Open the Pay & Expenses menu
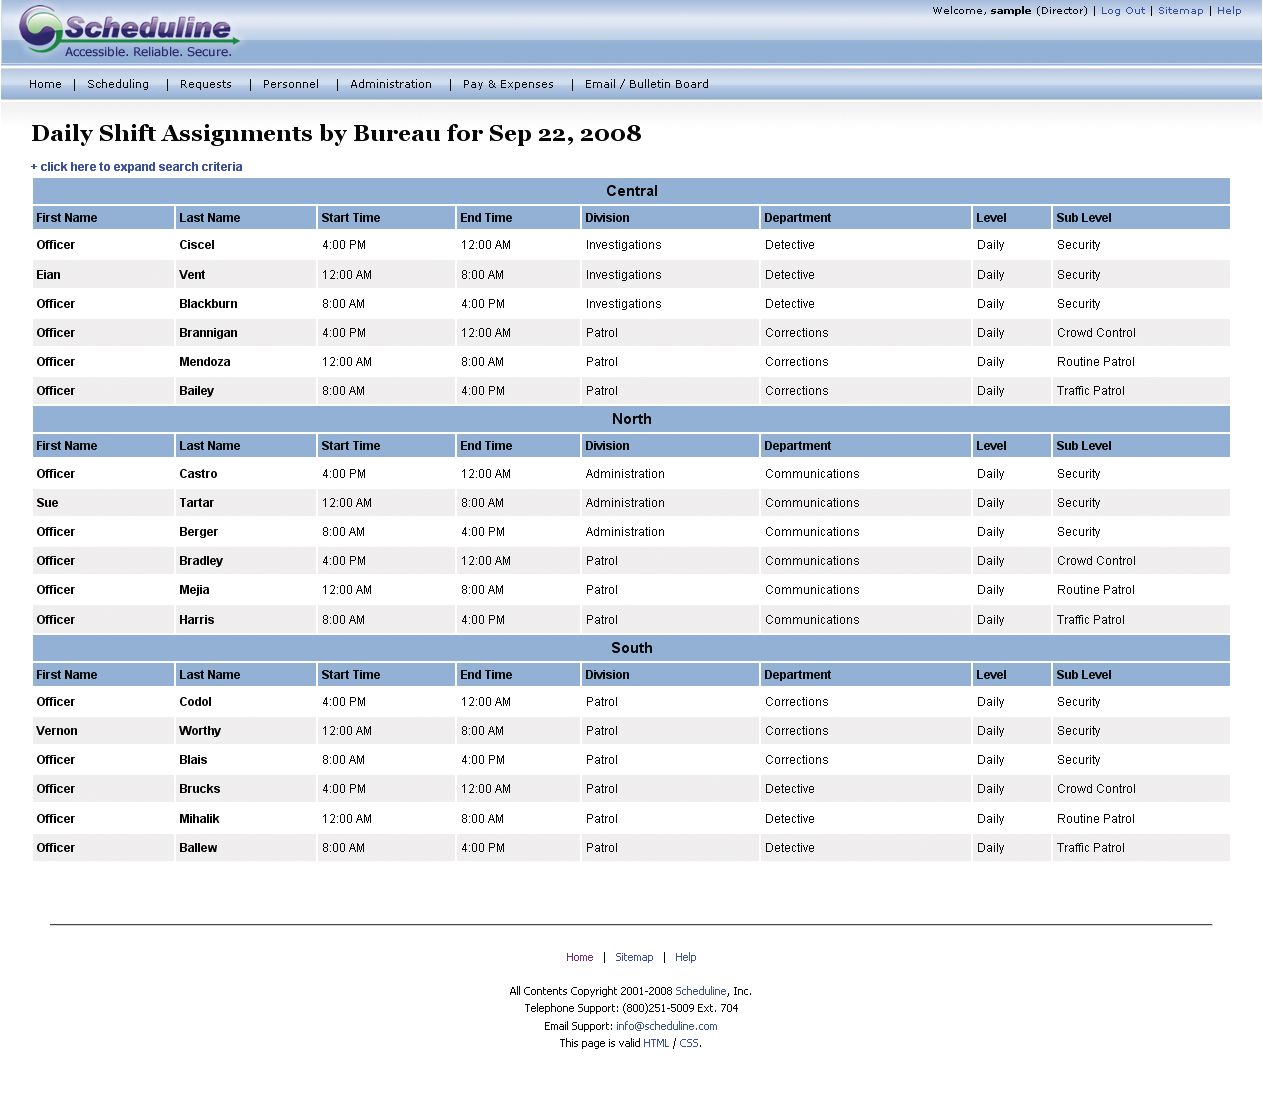The image size is (1263, 1116). pyautogui.click(x=508, y=84)
